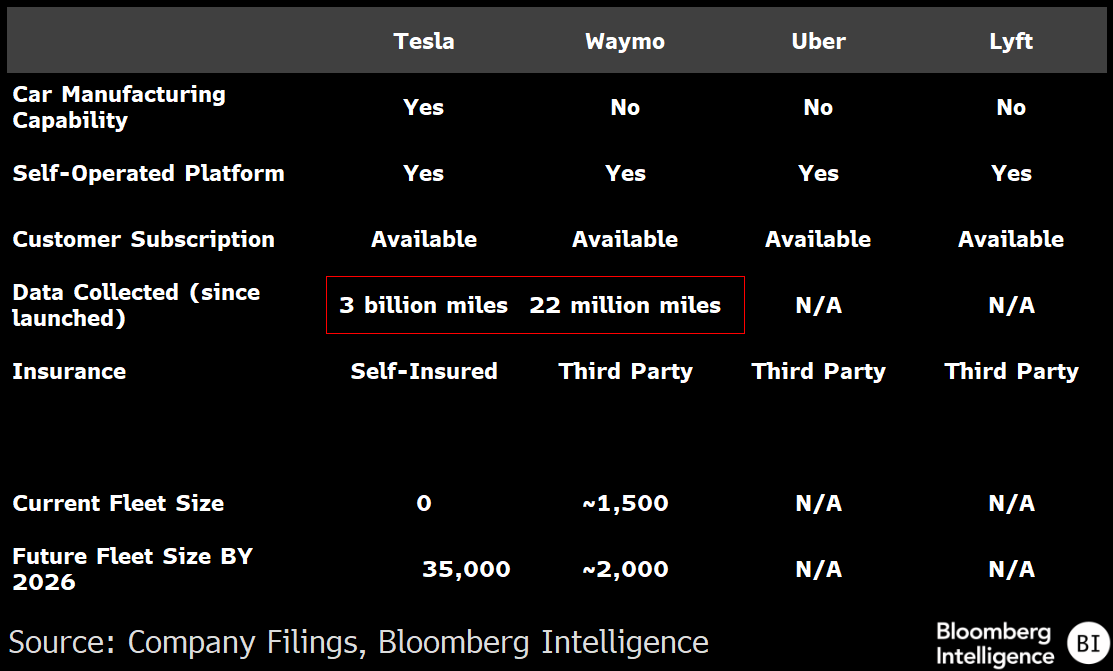Click Waymo's ~2,000 future fleet value
Screen dimensions: 1113x671
pos(625,569)
